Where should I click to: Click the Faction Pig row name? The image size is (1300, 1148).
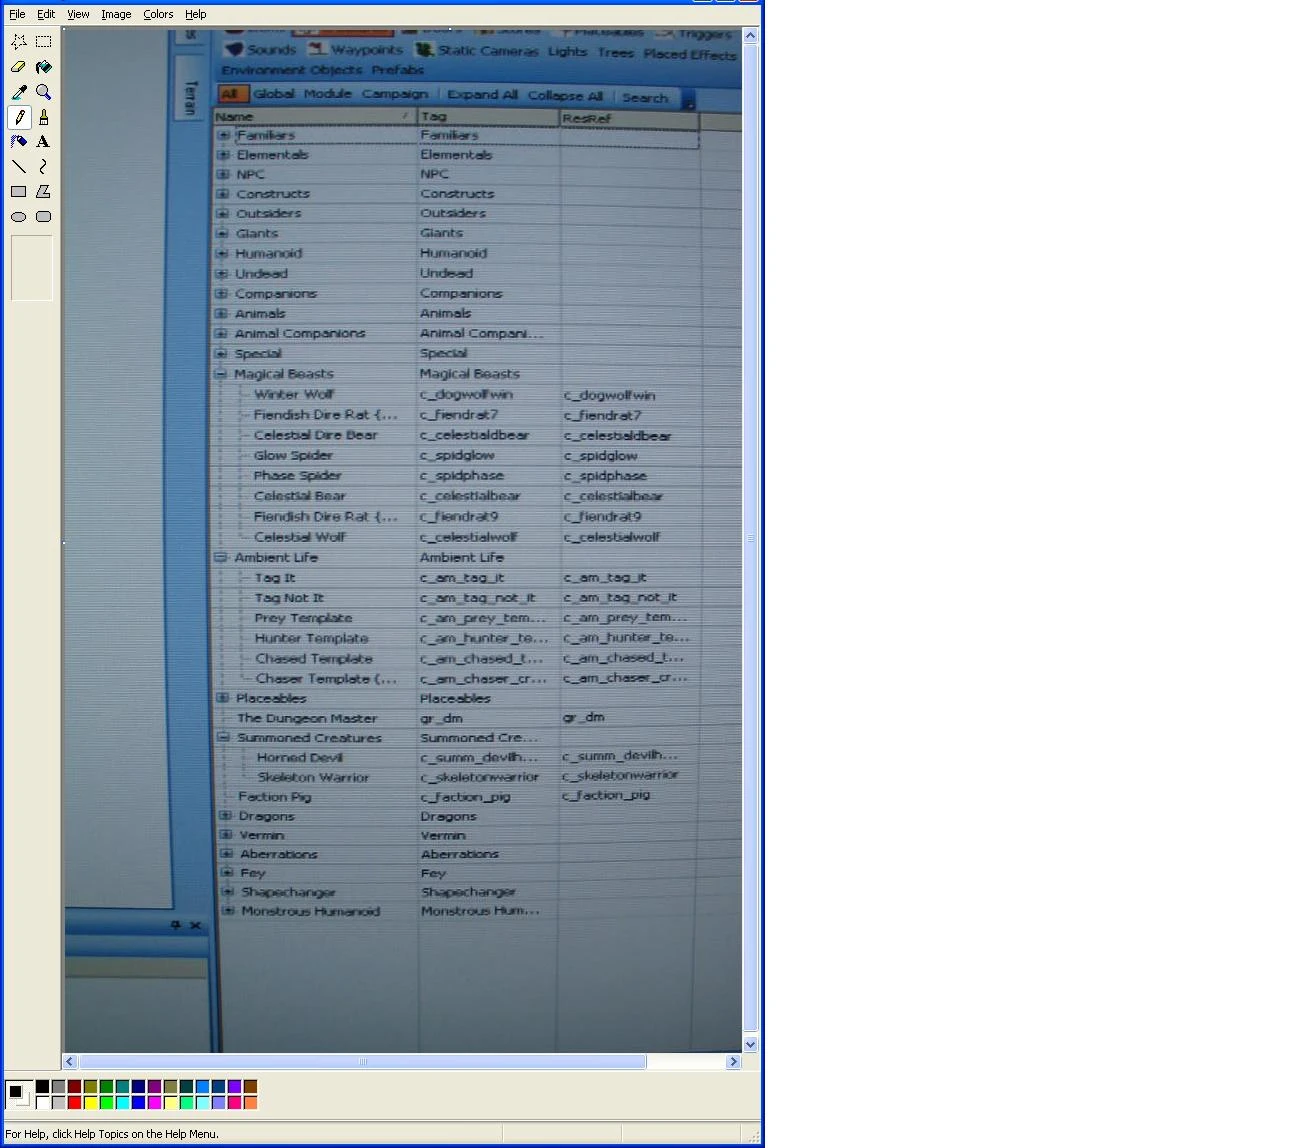(275, 797)
